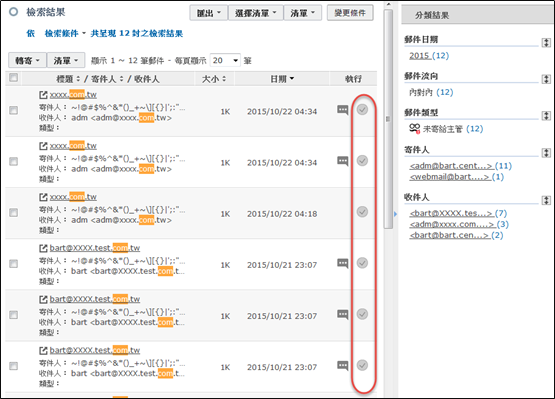The width and height of the screenshot is (555, 399).
Task: Click the 收件人 column header label
Action: point(147,79)
